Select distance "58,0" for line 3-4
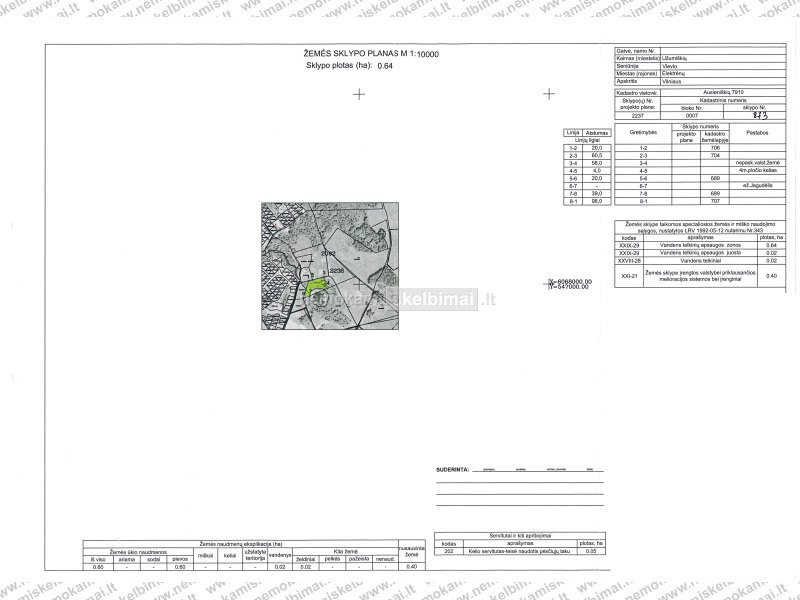This screenshot has width=800, height=600. pyautogui.click(x=597, y=163)
